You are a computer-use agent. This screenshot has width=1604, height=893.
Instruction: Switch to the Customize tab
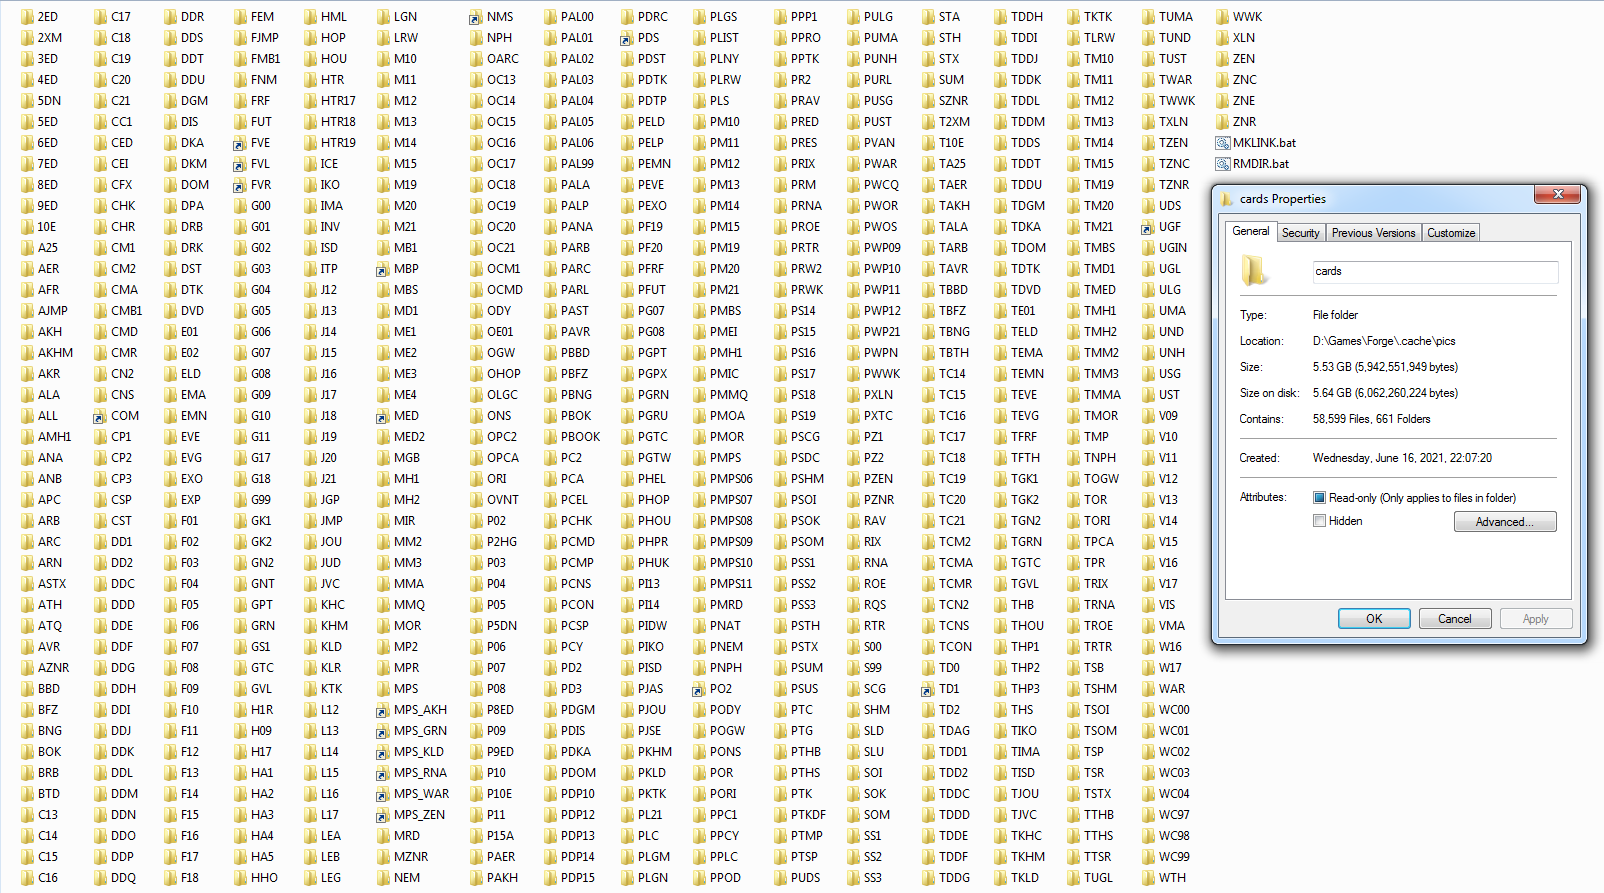click(x=1450, y=233)
